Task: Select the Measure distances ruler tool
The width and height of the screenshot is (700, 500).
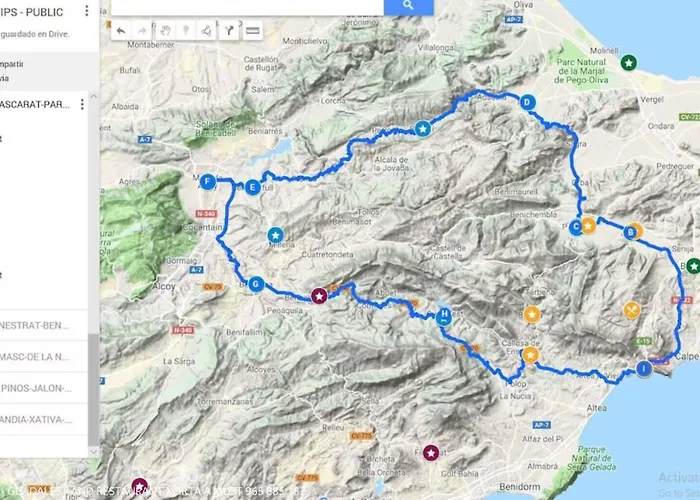Action: pos(253,31)
